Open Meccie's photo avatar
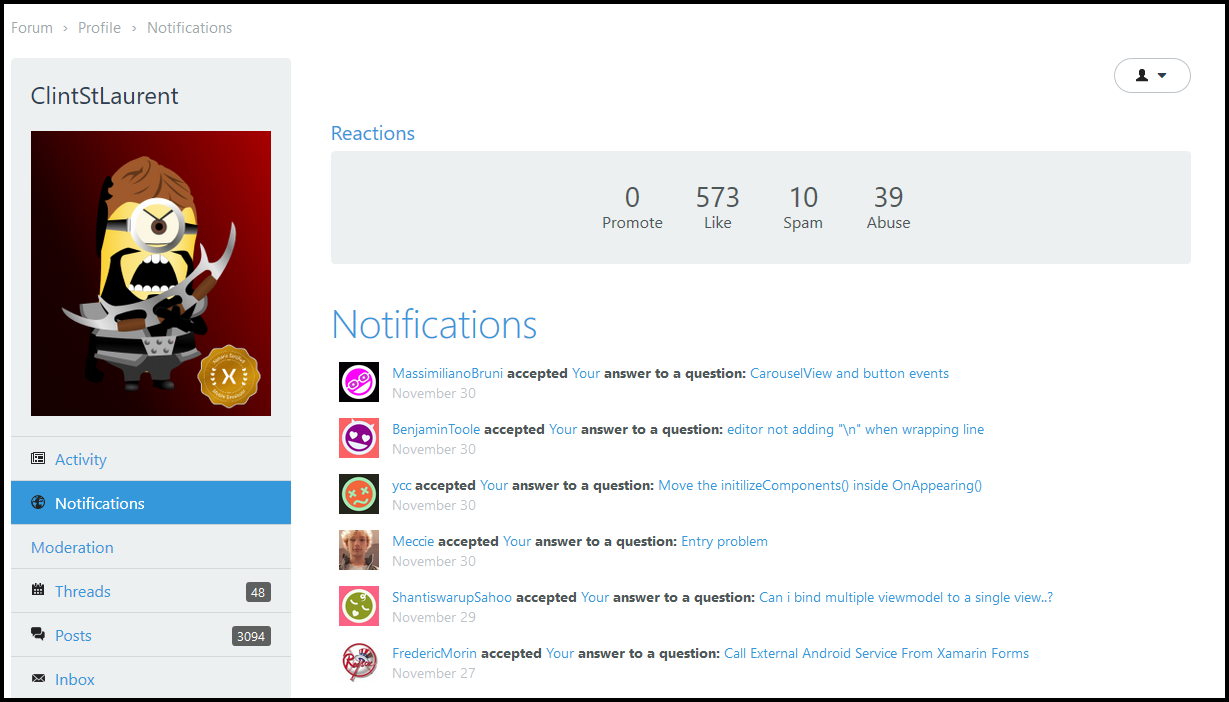Viewport: 1229px width, 702px height. pyautogui.click(x=359, y=550)
